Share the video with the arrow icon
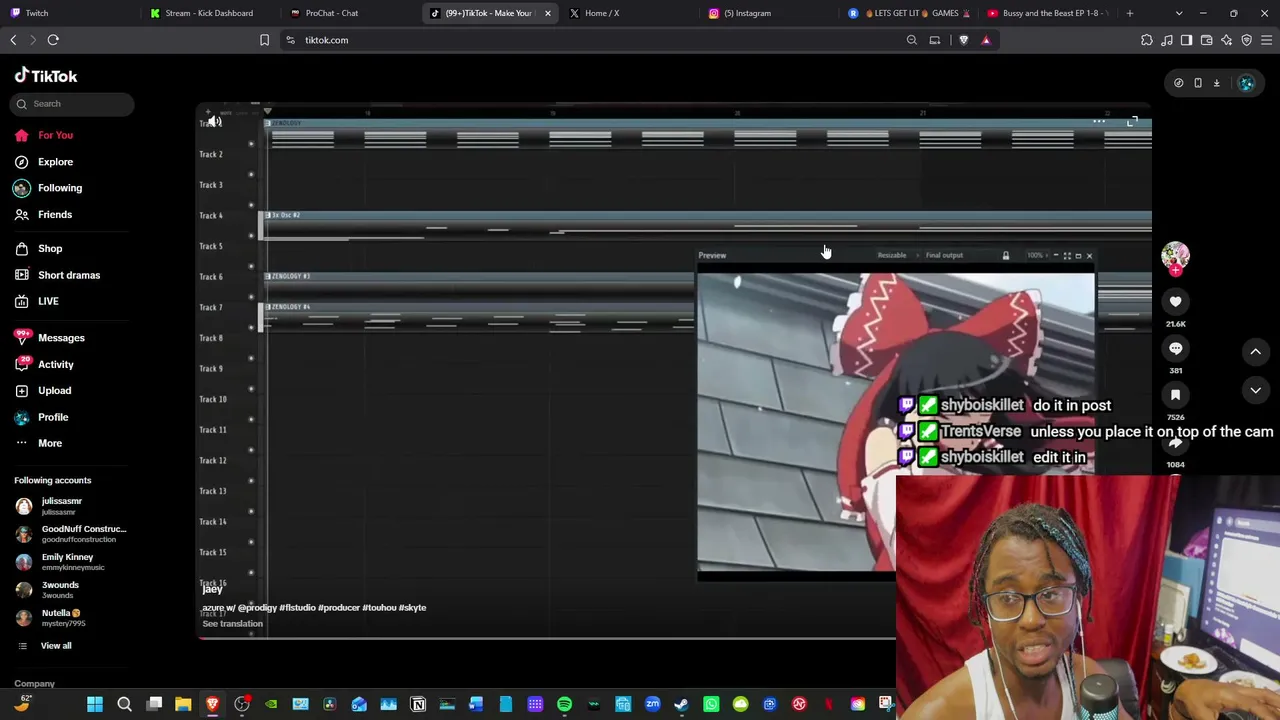 coord(1175,442)
